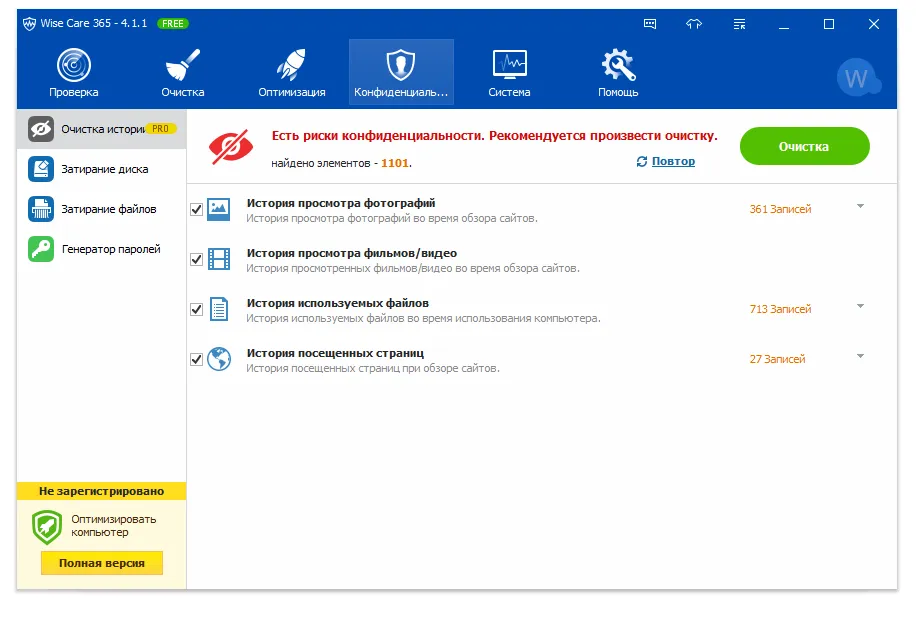
Task: Switch to the Проверка tab label
Action: click(x=74, y=92)
